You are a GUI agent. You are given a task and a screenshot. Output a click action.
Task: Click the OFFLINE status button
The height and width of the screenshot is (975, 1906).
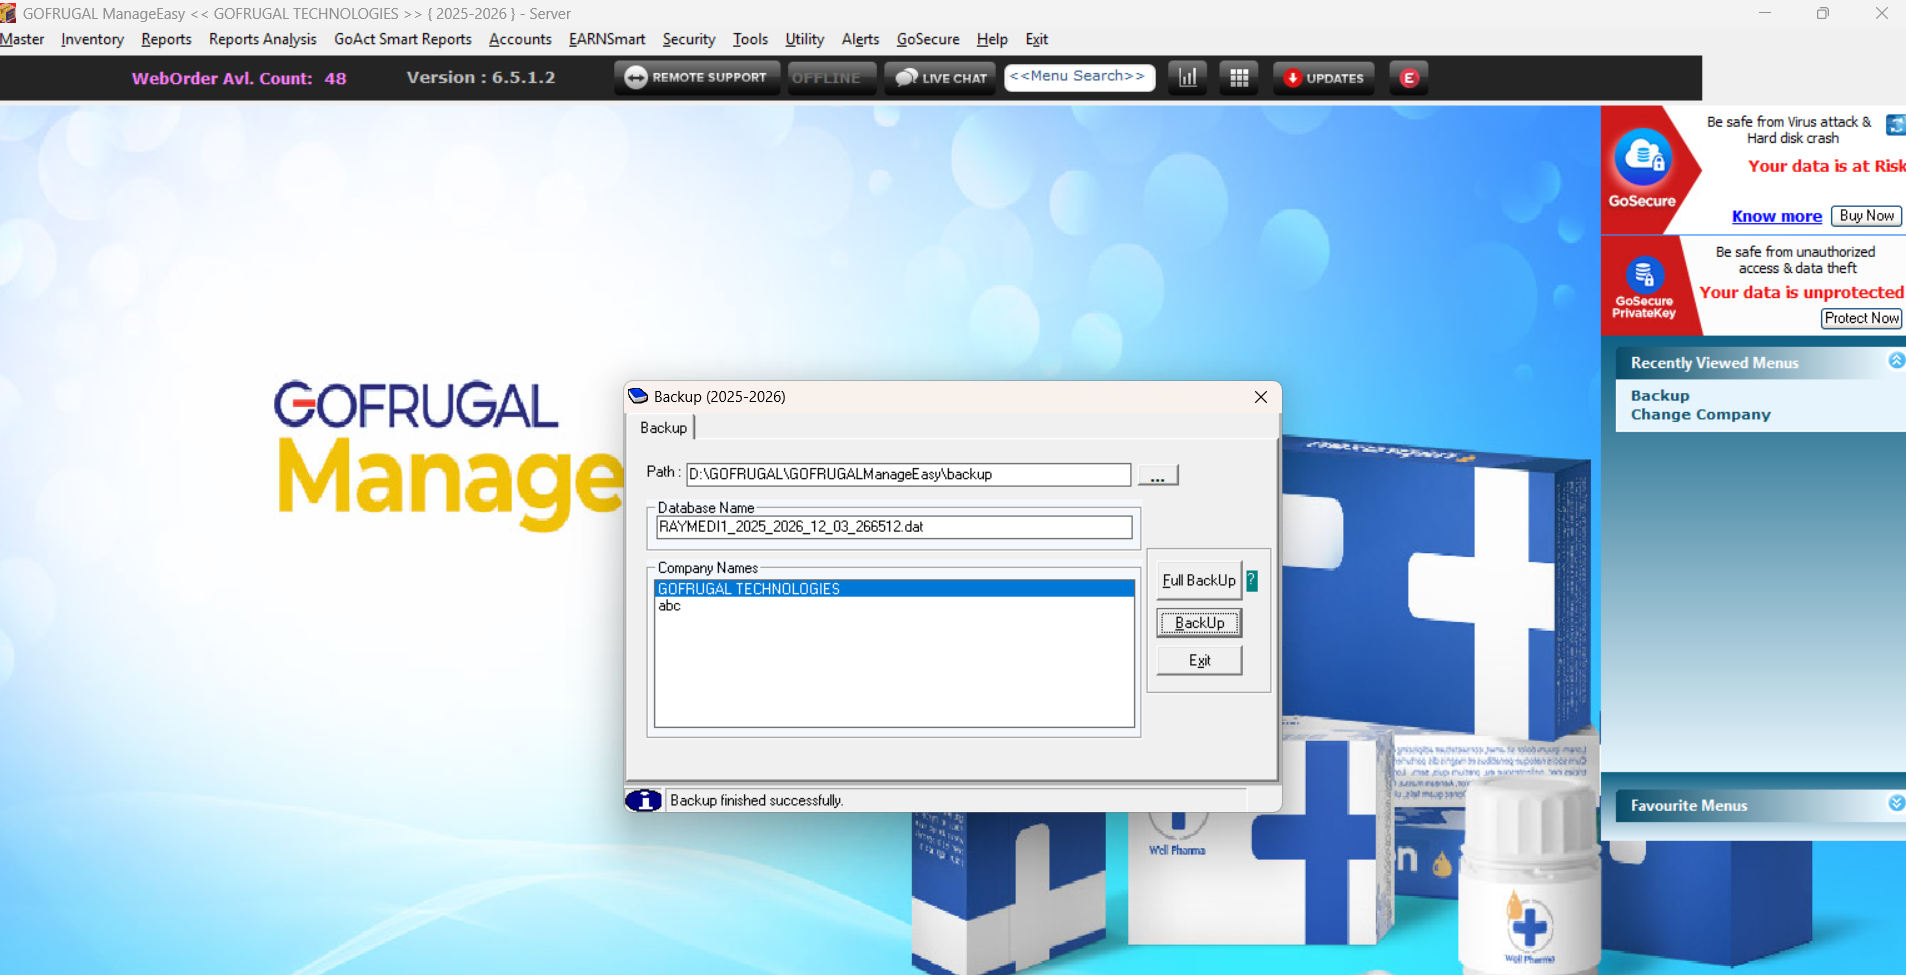coord(831,78)
